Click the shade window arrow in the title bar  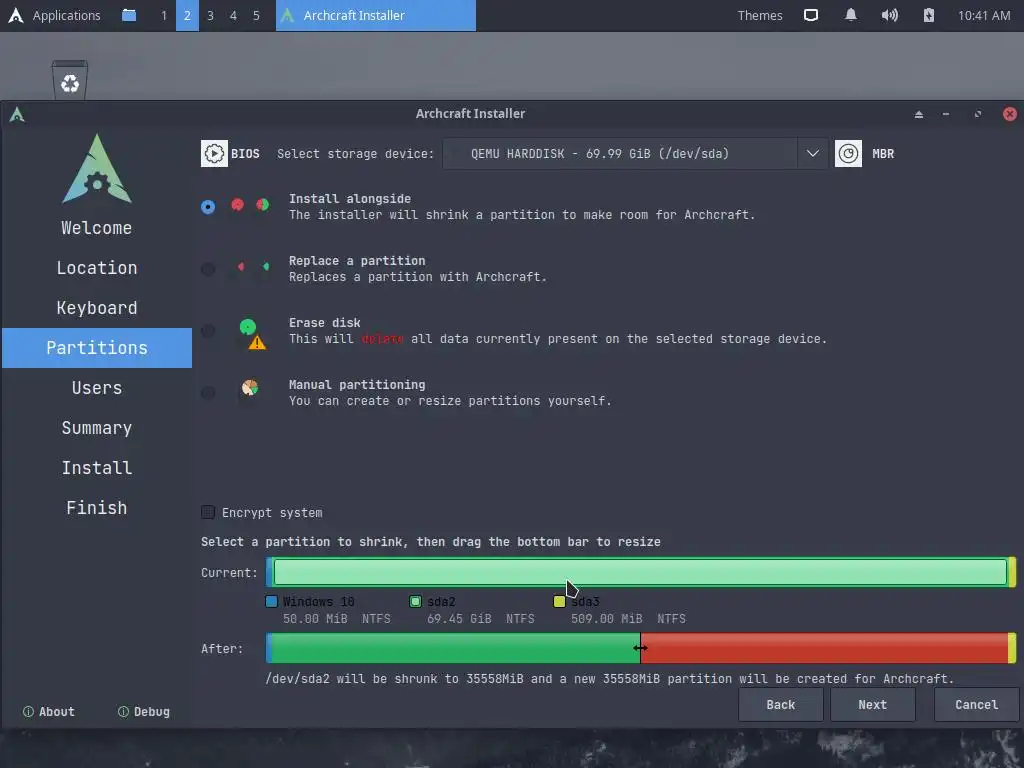coord(919,114)
